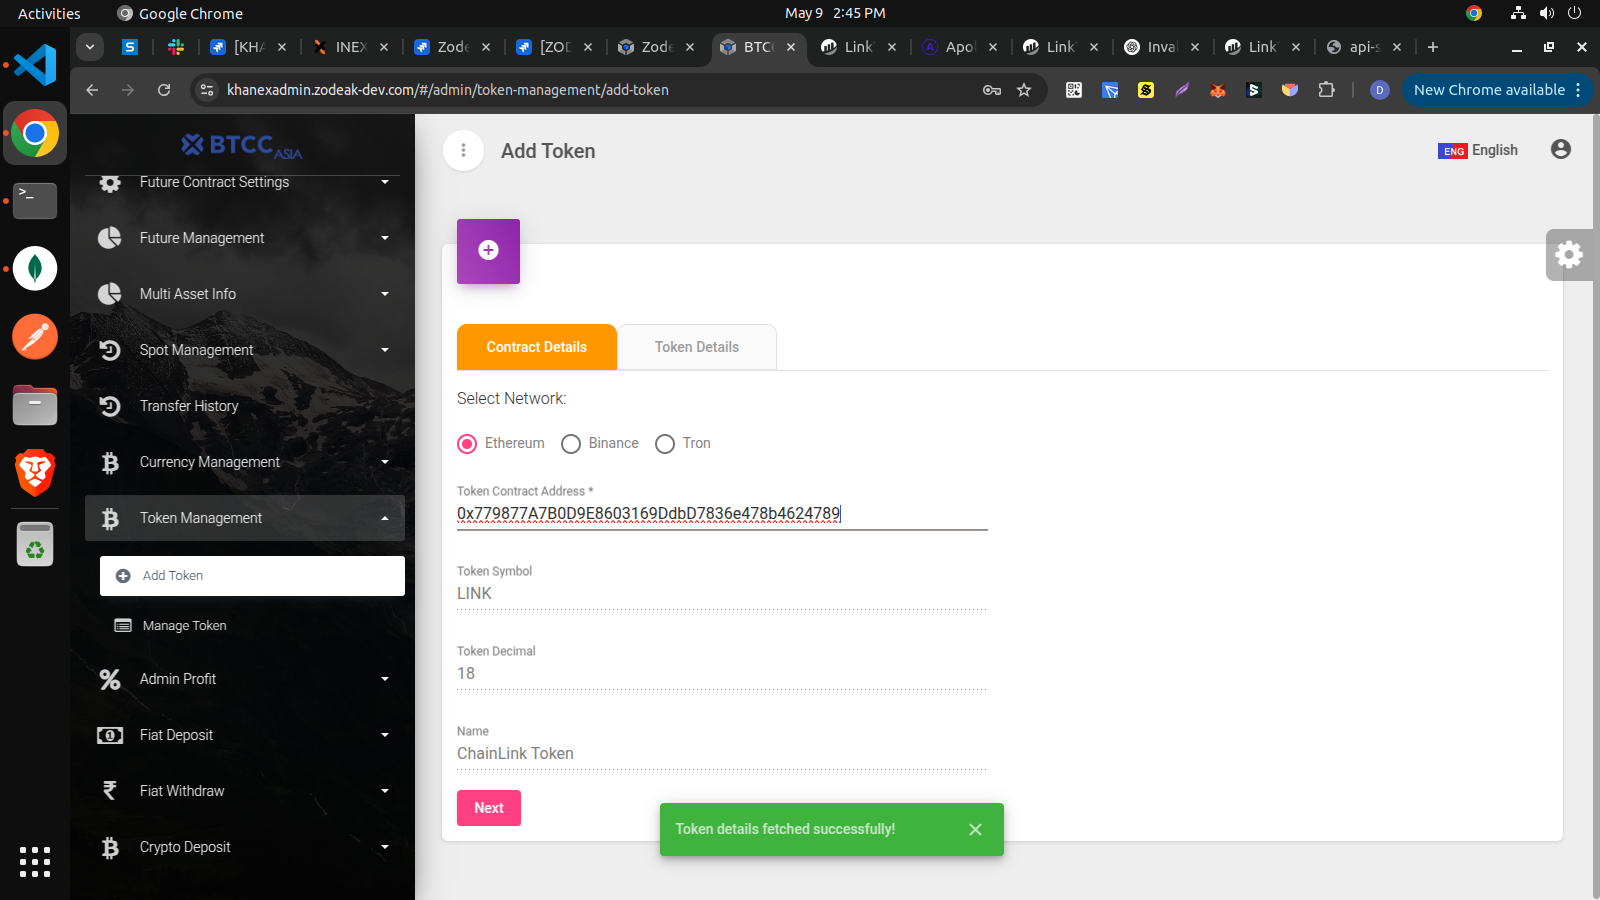Focus the Token Contract Address field
This screenshot has width=1600, height=900.
point(722,514)
